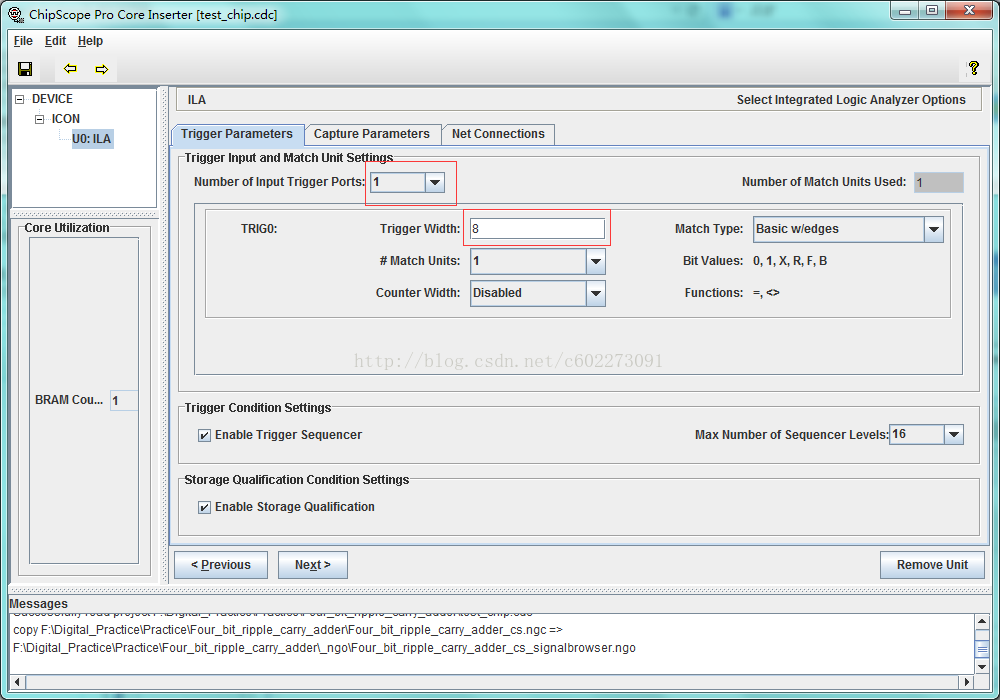Click the vertical scrollbar thumb in Messages

click(x=982, y=650)
